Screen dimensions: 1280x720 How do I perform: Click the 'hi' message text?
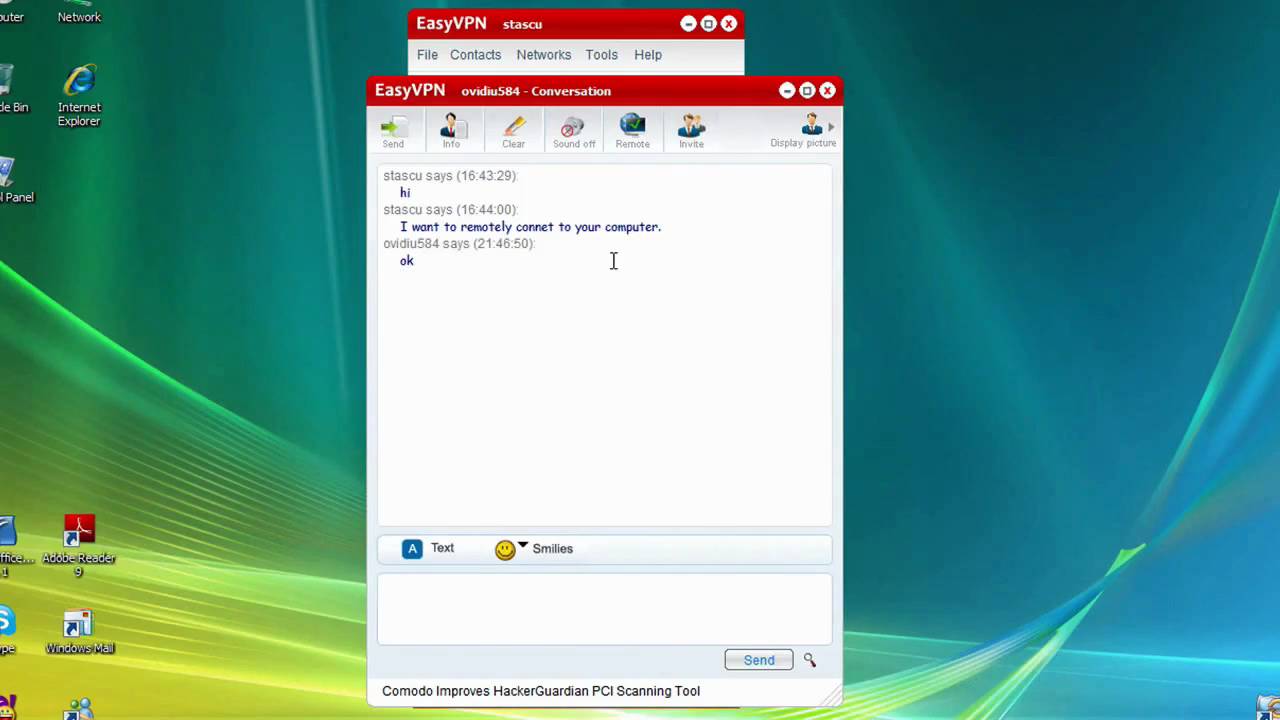pos(405,193)
